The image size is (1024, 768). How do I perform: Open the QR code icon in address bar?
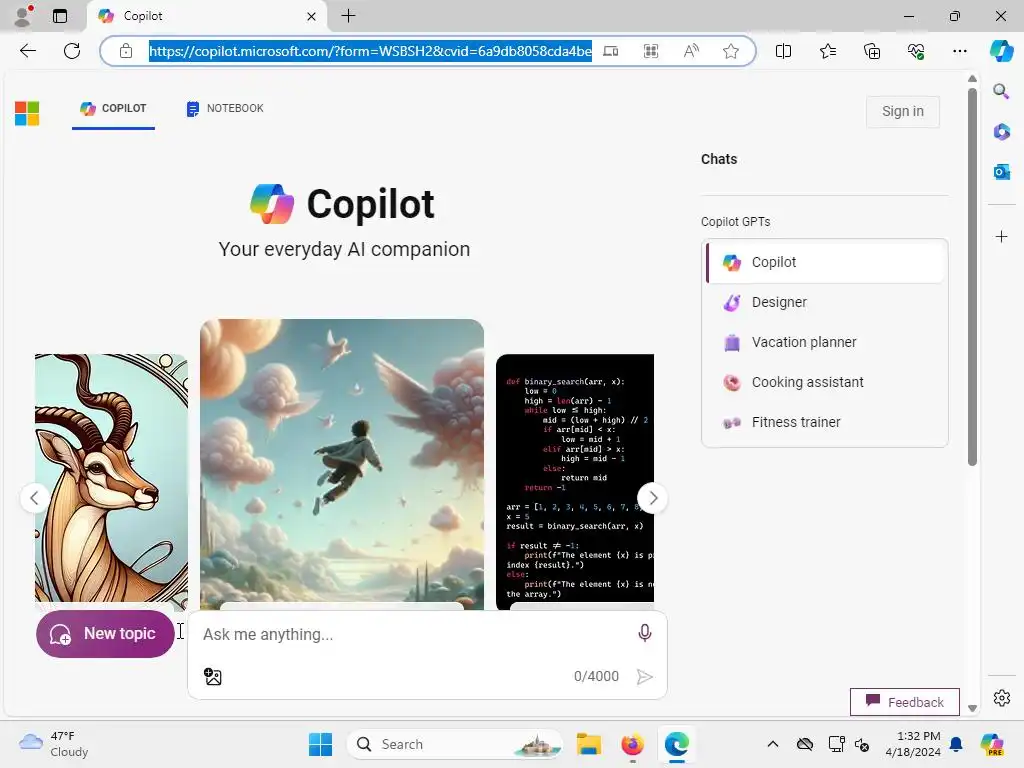650,51
